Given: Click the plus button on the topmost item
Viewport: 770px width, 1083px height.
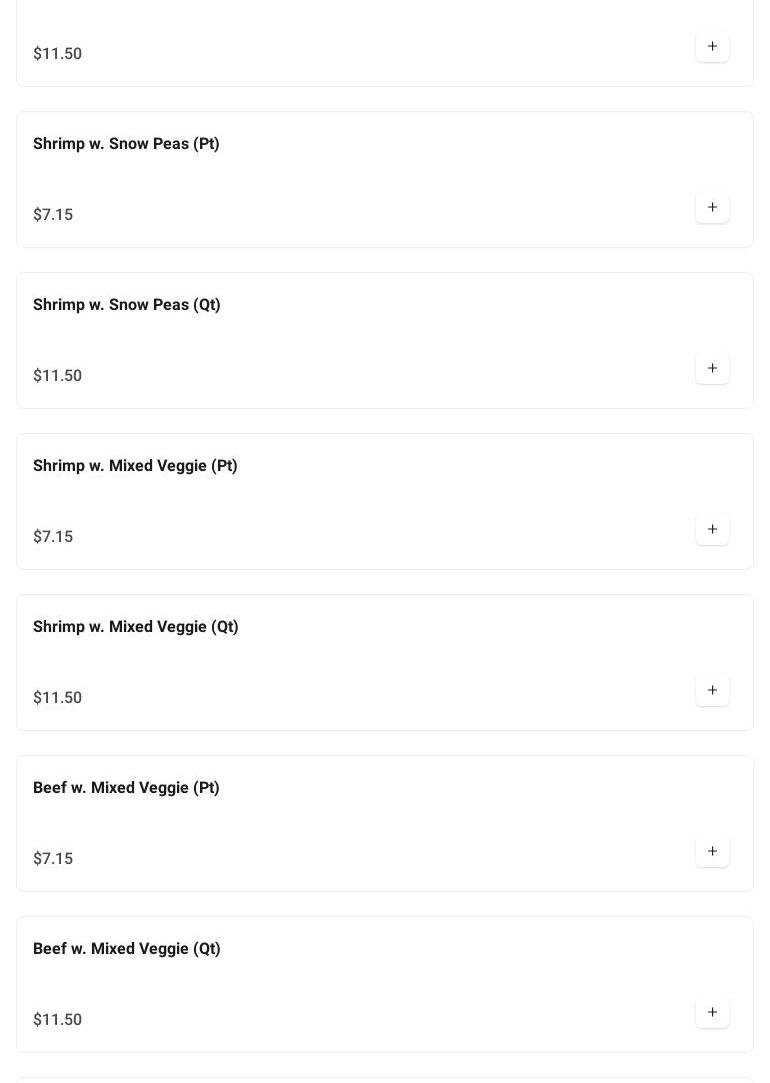Looking at the screenshot, I should pyautogui.click(x=712, y=47).
